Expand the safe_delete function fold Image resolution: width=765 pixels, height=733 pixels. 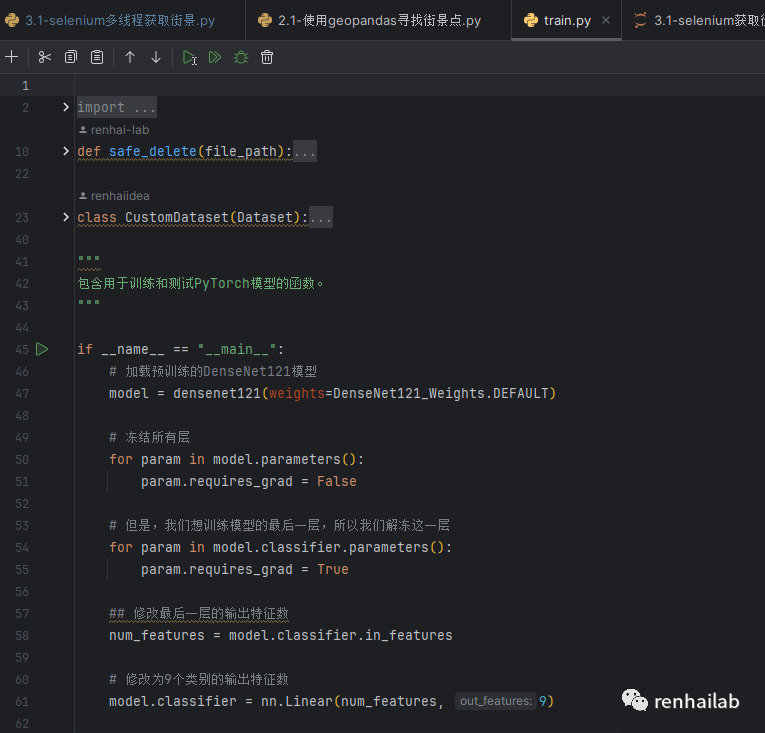pyautogui.click(x=66, y=151)
